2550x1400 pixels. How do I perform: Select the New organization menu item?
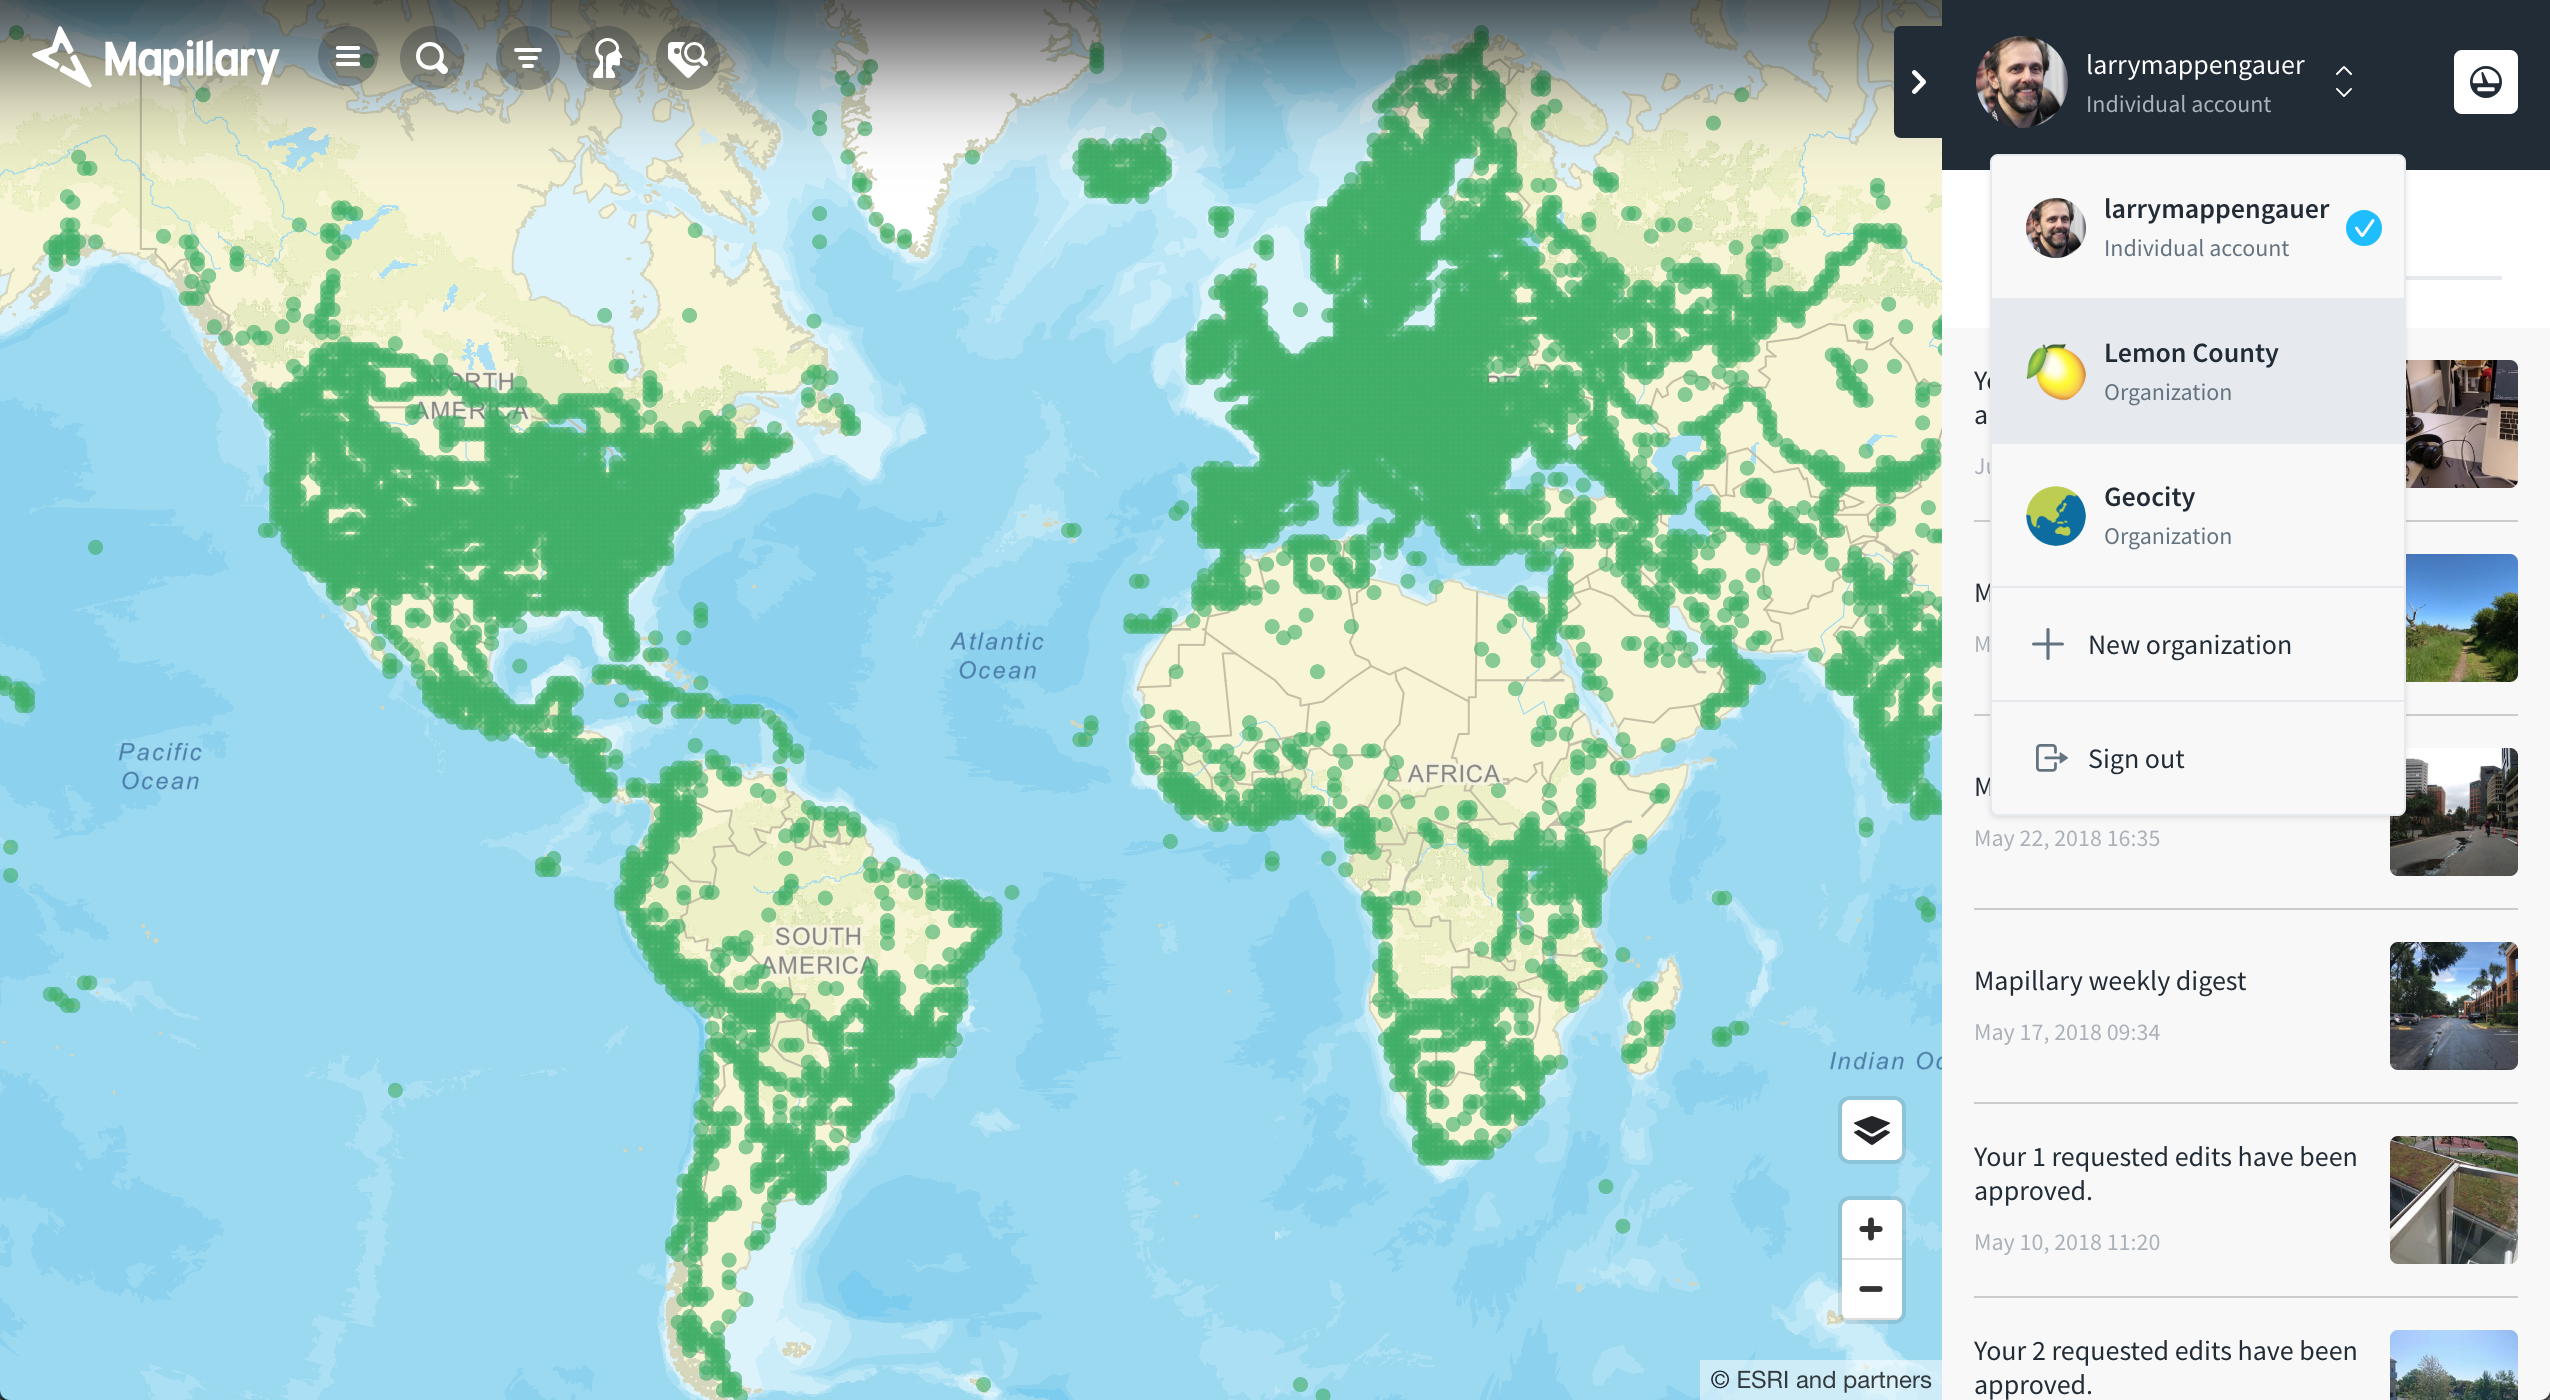click(x=2190, y=643)
